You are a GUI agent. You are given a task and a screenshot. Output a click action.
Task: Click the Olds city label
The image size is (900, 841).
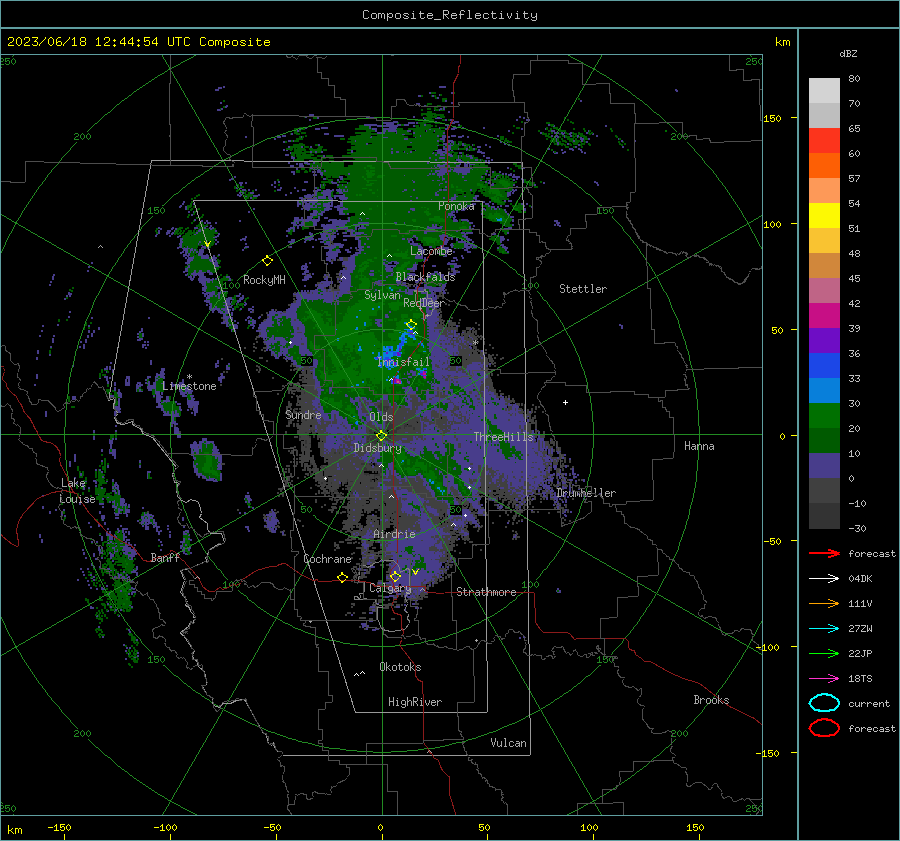pos(381,417)
